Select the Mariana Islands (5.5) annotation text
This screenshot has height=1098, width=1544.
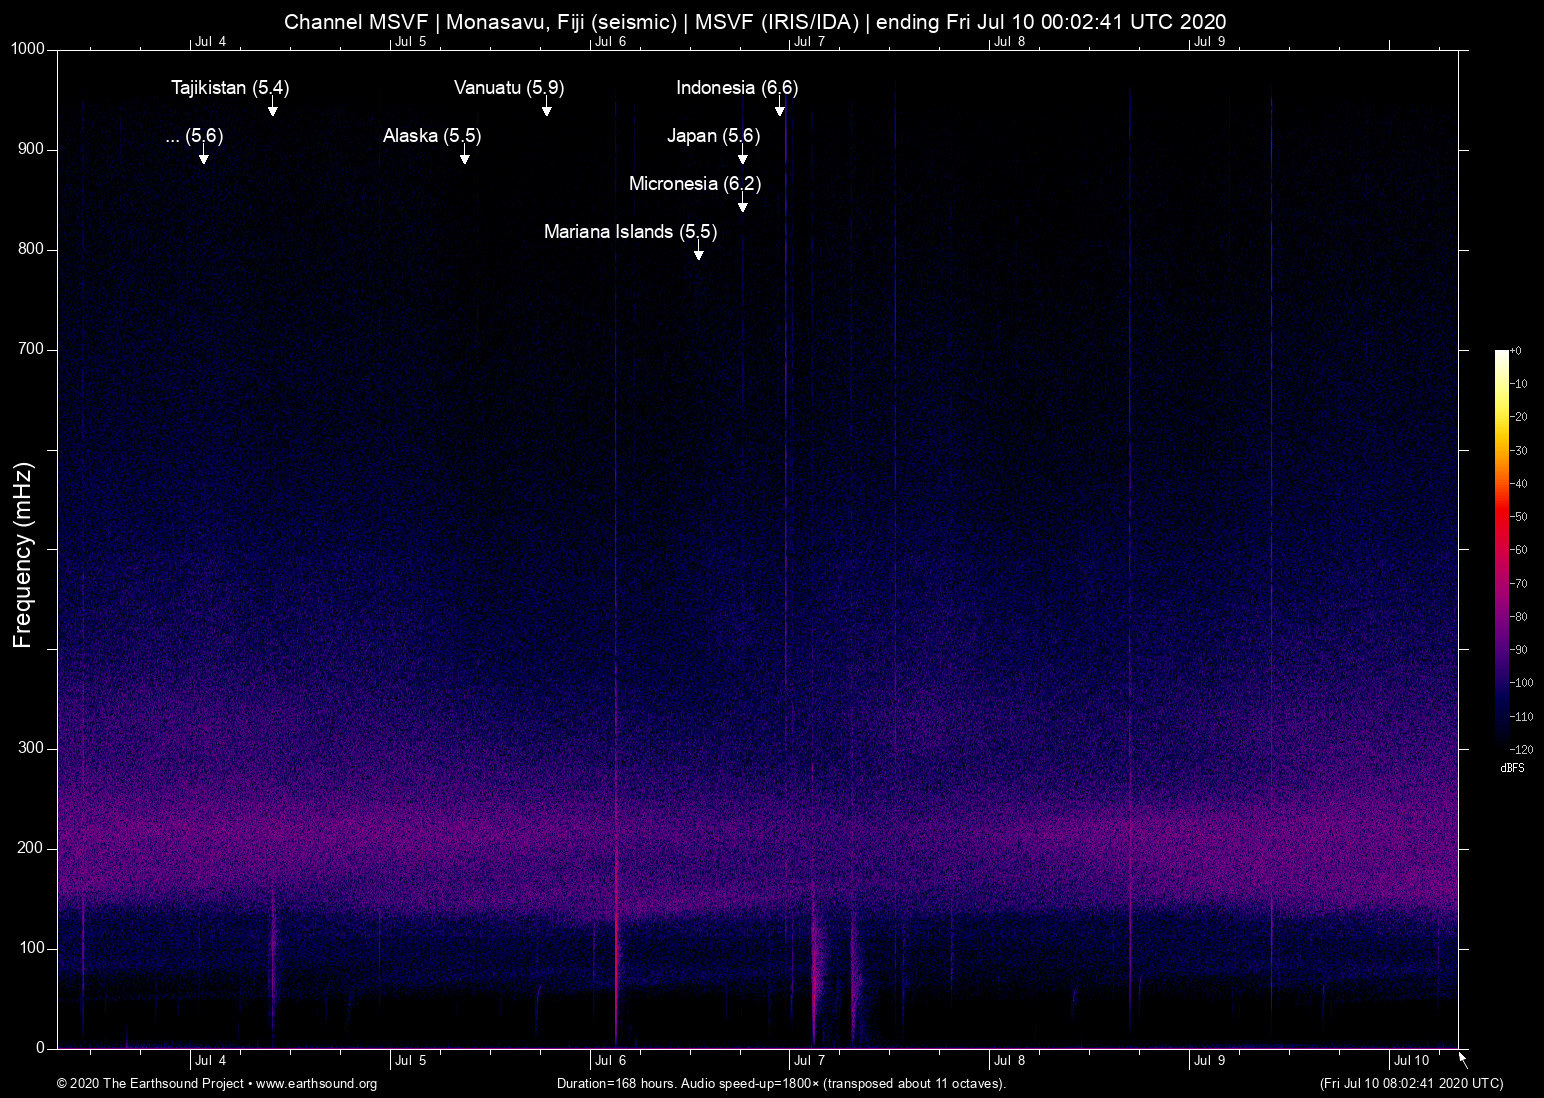[630, 232]
